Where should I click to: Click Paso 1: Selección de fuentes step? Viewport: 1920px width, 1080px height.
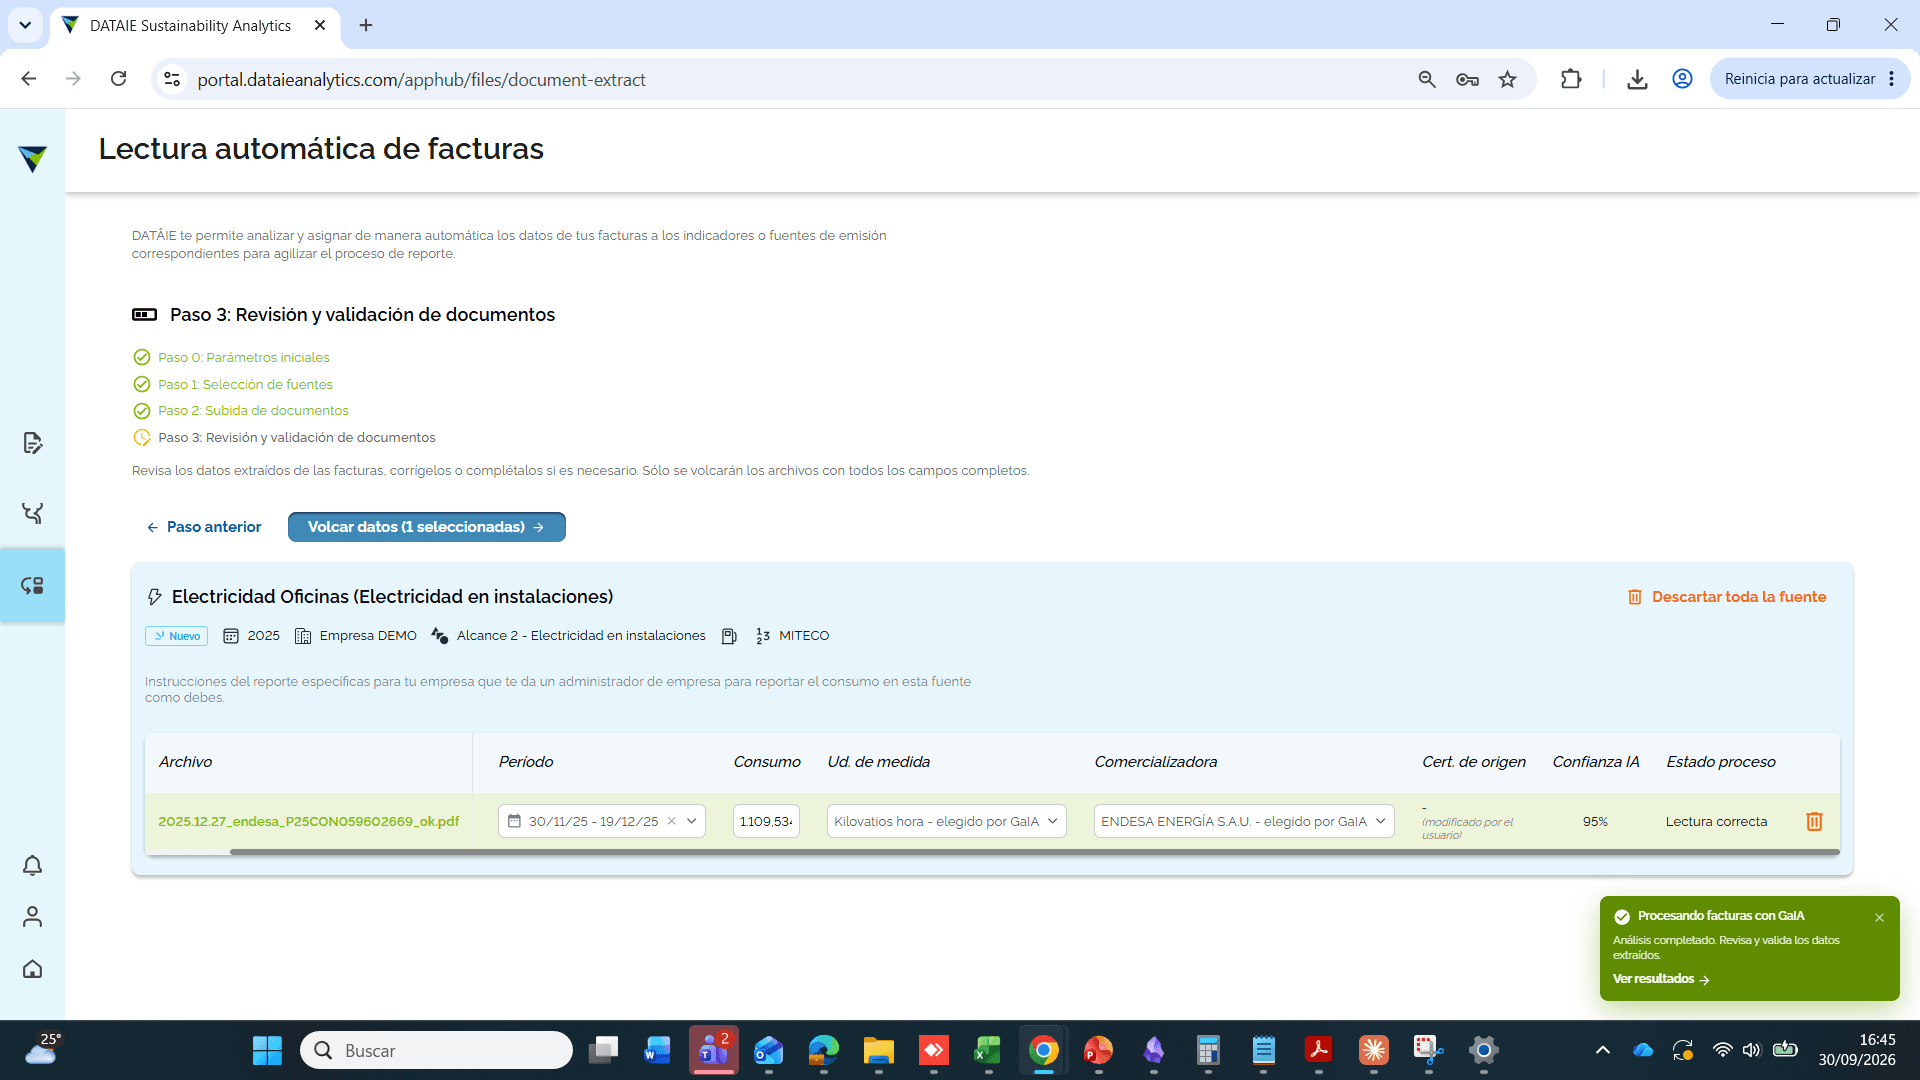[x=245, y=384]
